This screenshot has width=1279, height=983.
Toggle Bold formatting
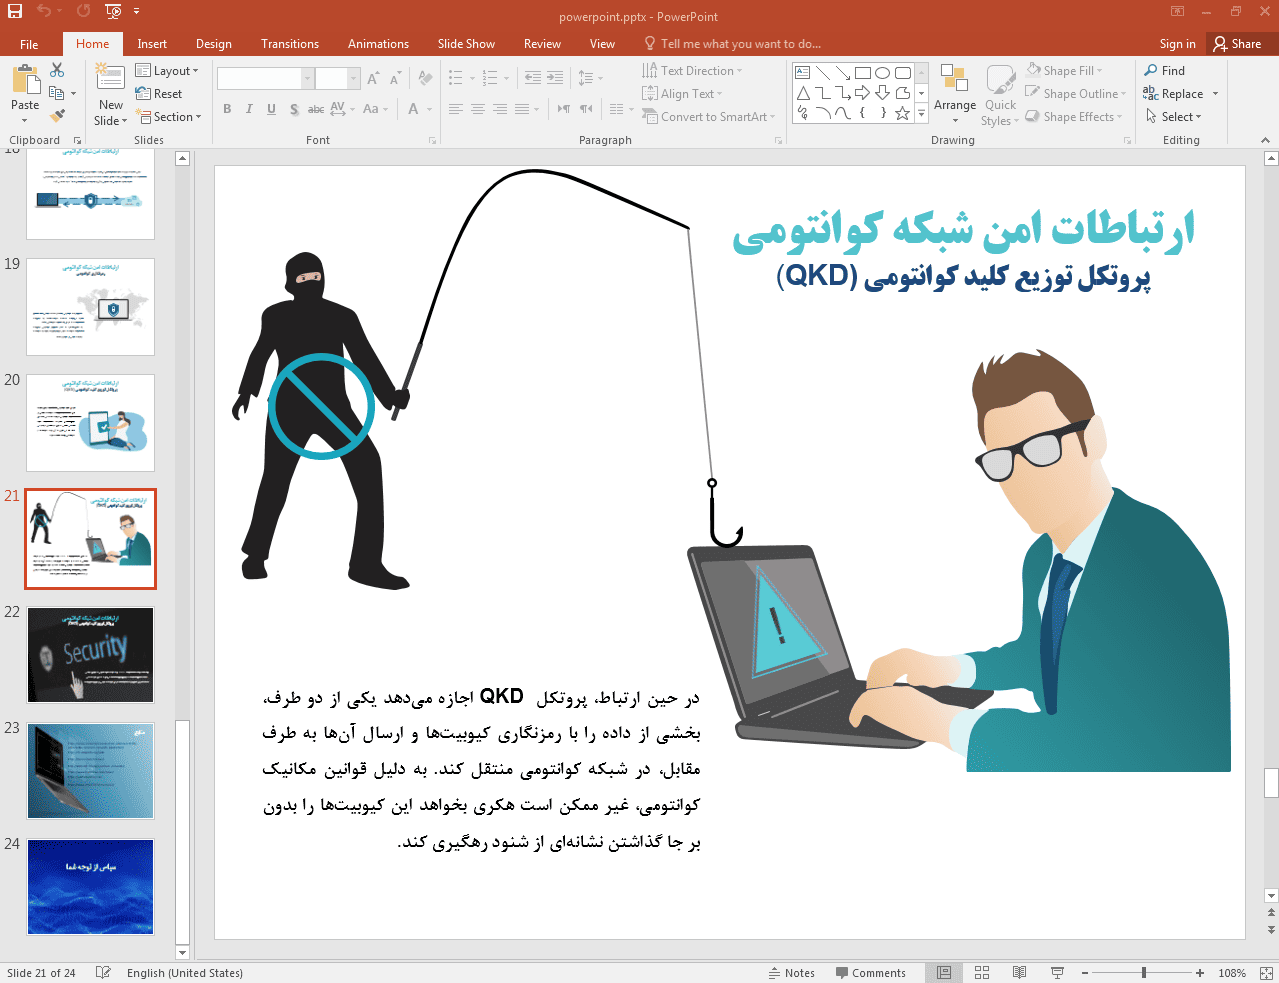(228, 109)
